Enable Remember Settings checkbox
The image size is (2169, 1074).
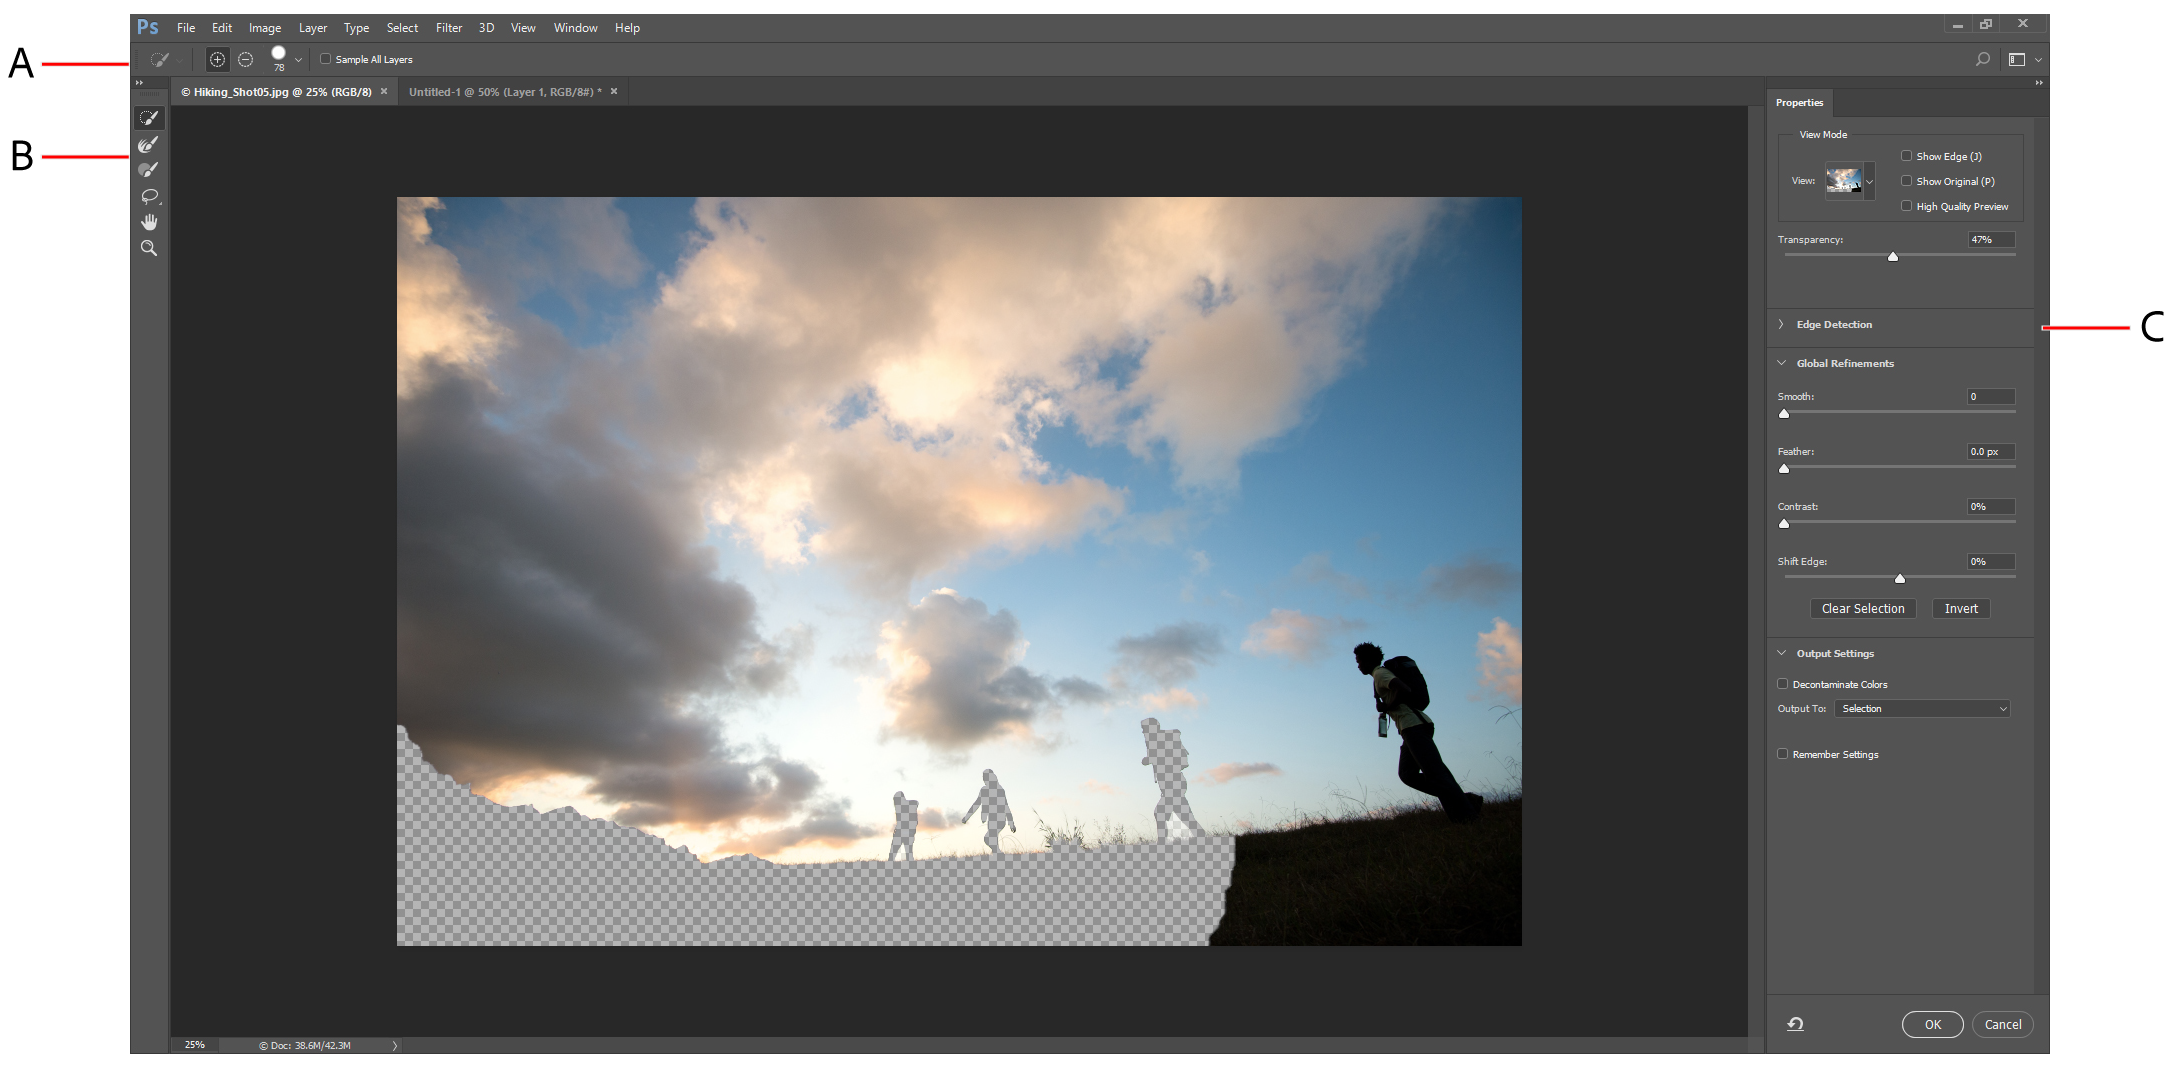(1782, 754)
